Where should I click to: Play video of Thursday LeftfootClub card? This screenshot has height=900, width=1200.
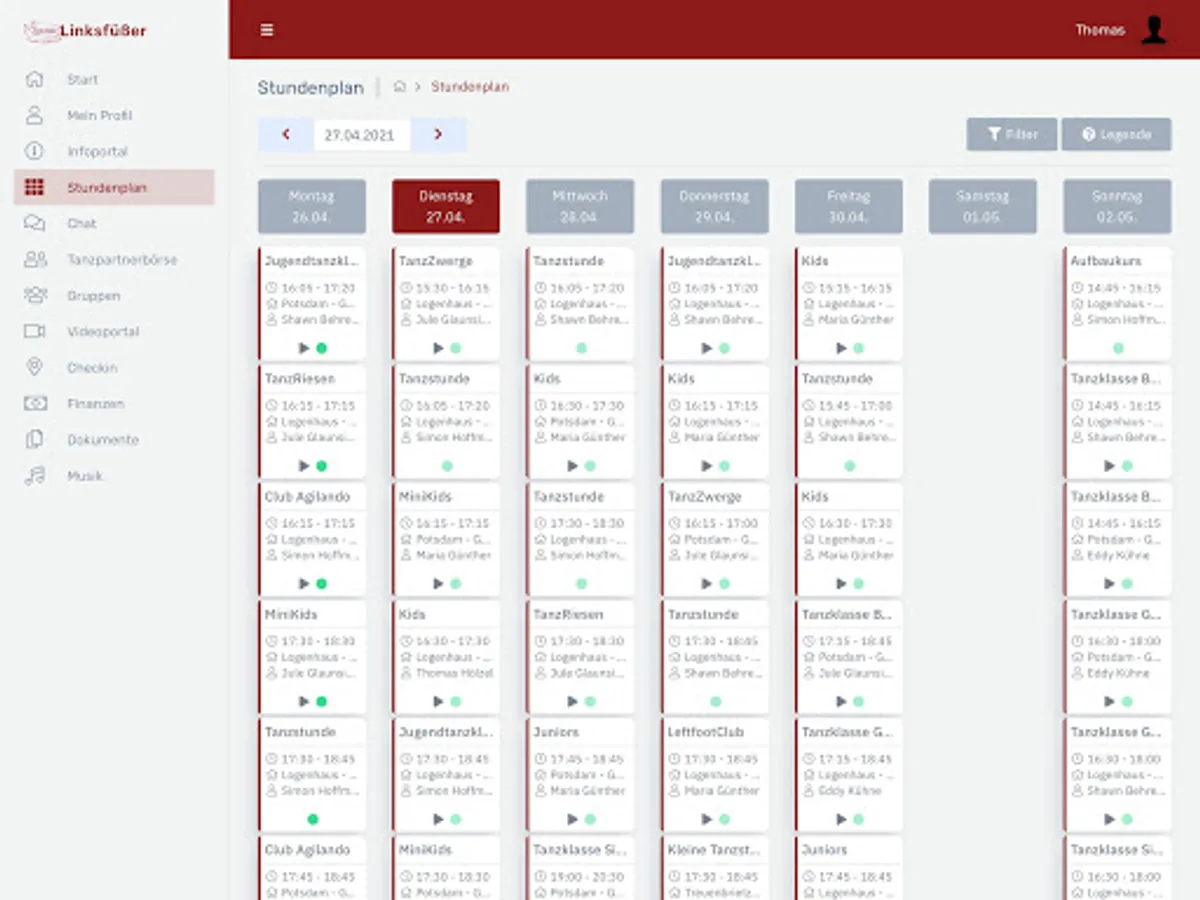pos(706,819)
